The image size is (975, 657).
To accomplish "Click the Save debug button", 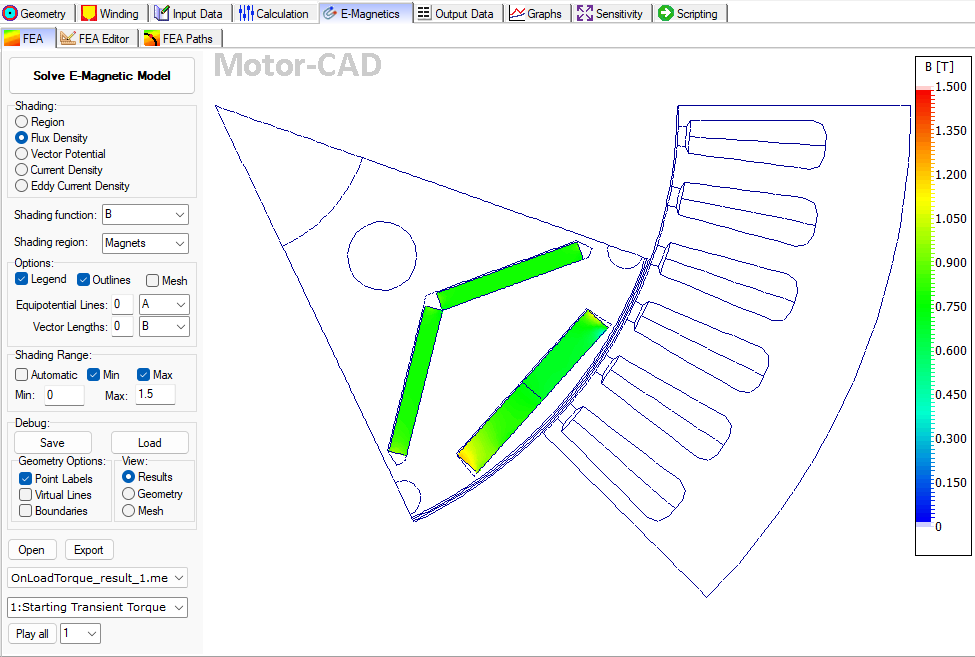I will click(53, 443).
